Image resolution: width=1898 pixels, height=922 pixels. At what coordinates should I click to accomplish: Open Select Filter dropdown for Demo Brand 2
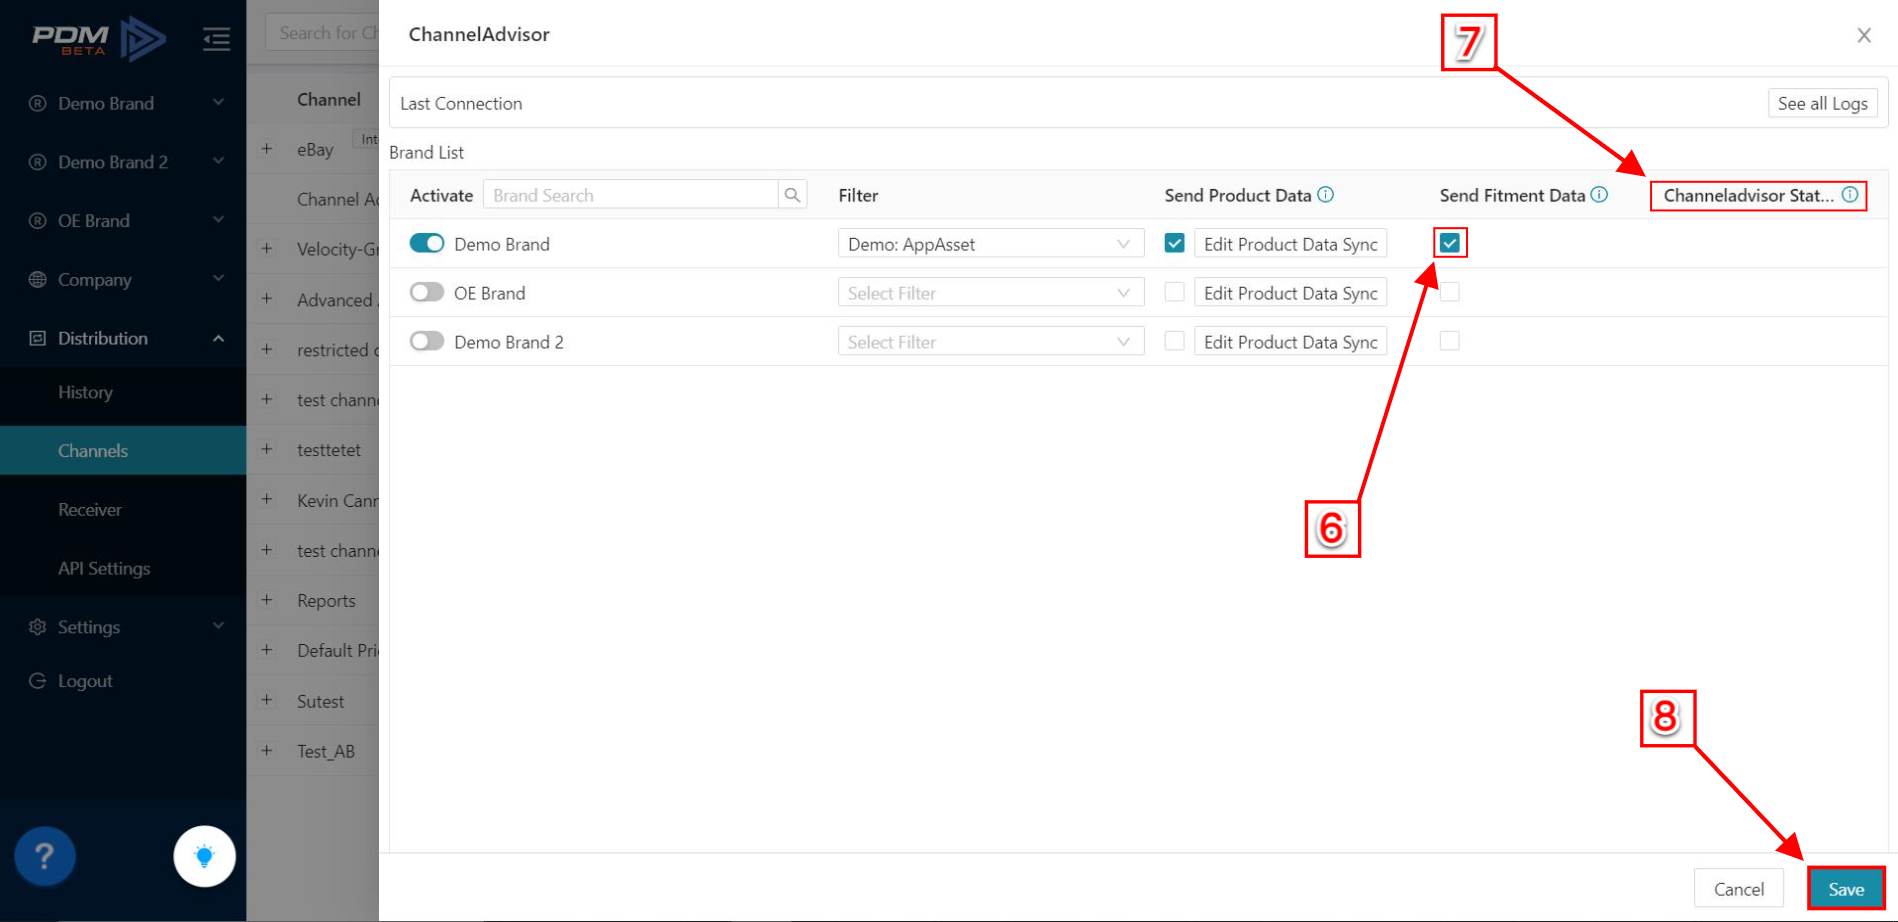coord(991,342)
